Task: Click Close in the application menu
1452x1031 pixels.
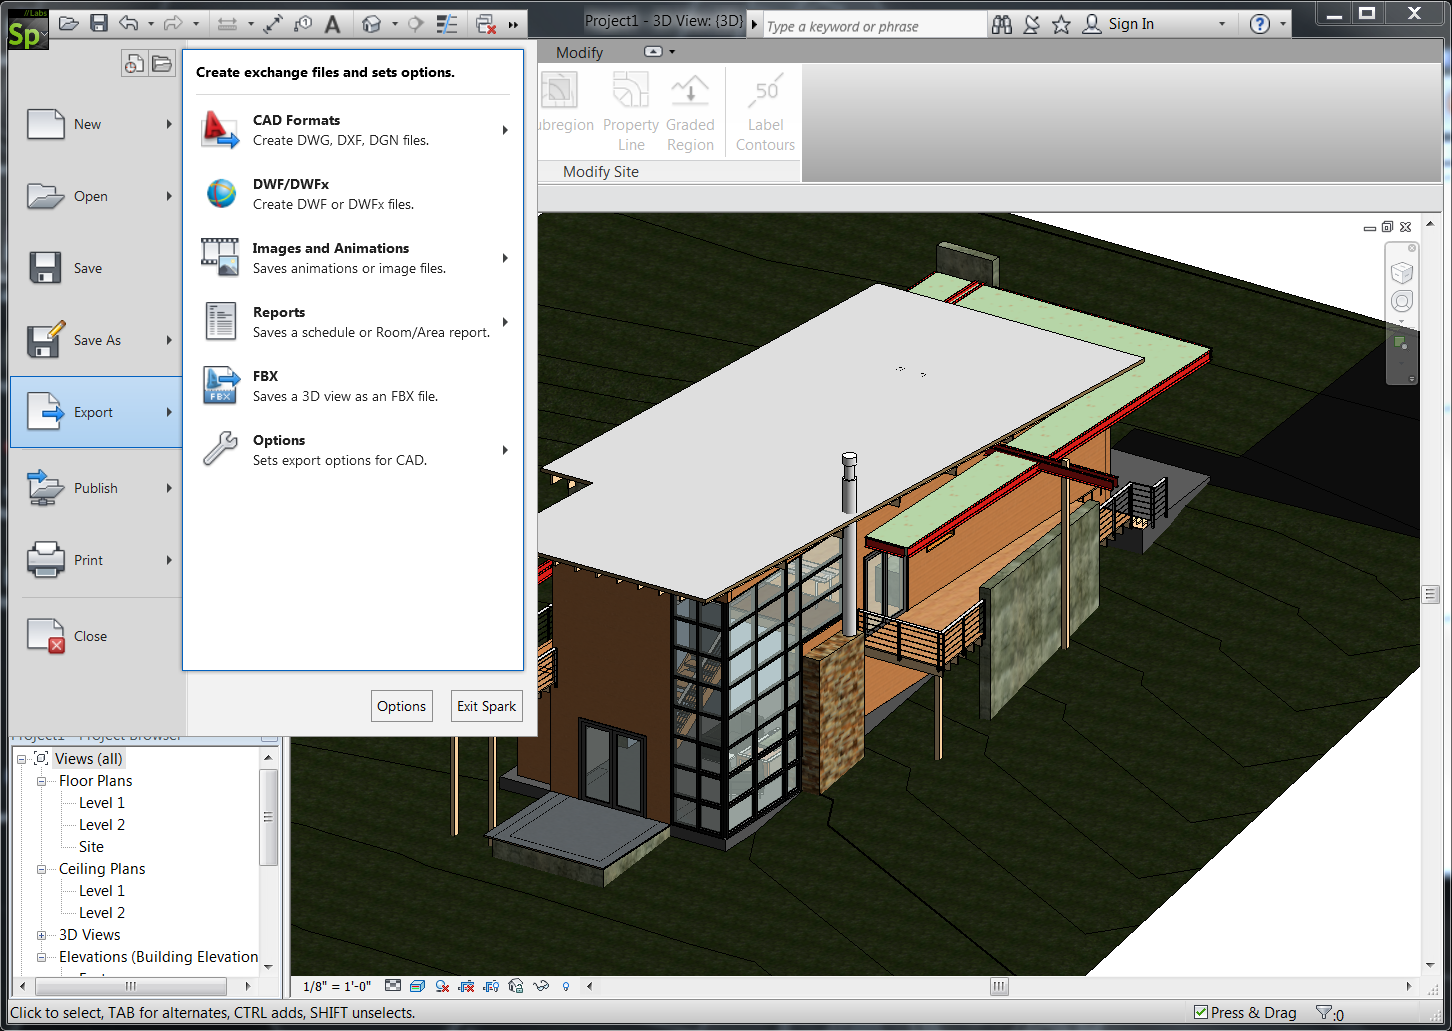Action: click(x=98, y=636)
